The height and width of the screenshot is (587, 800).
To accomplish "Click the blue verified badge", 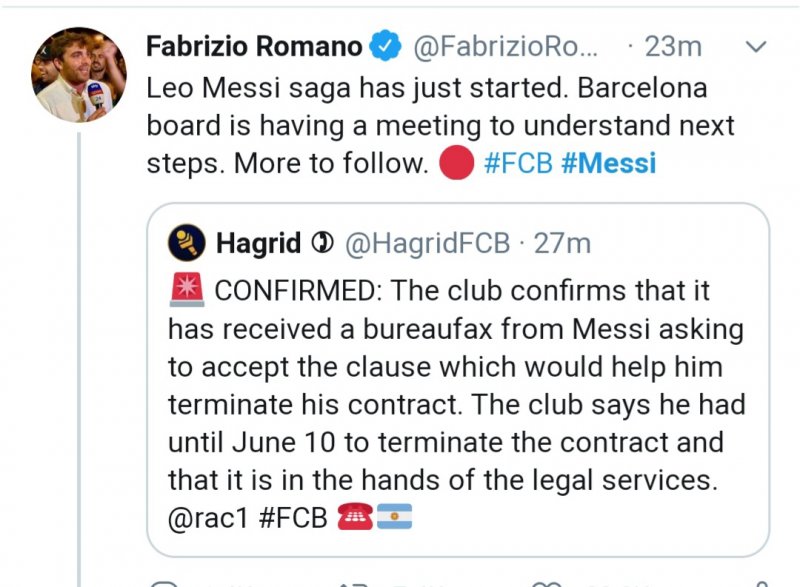I will pyautogui.click(x=384, y=46).
